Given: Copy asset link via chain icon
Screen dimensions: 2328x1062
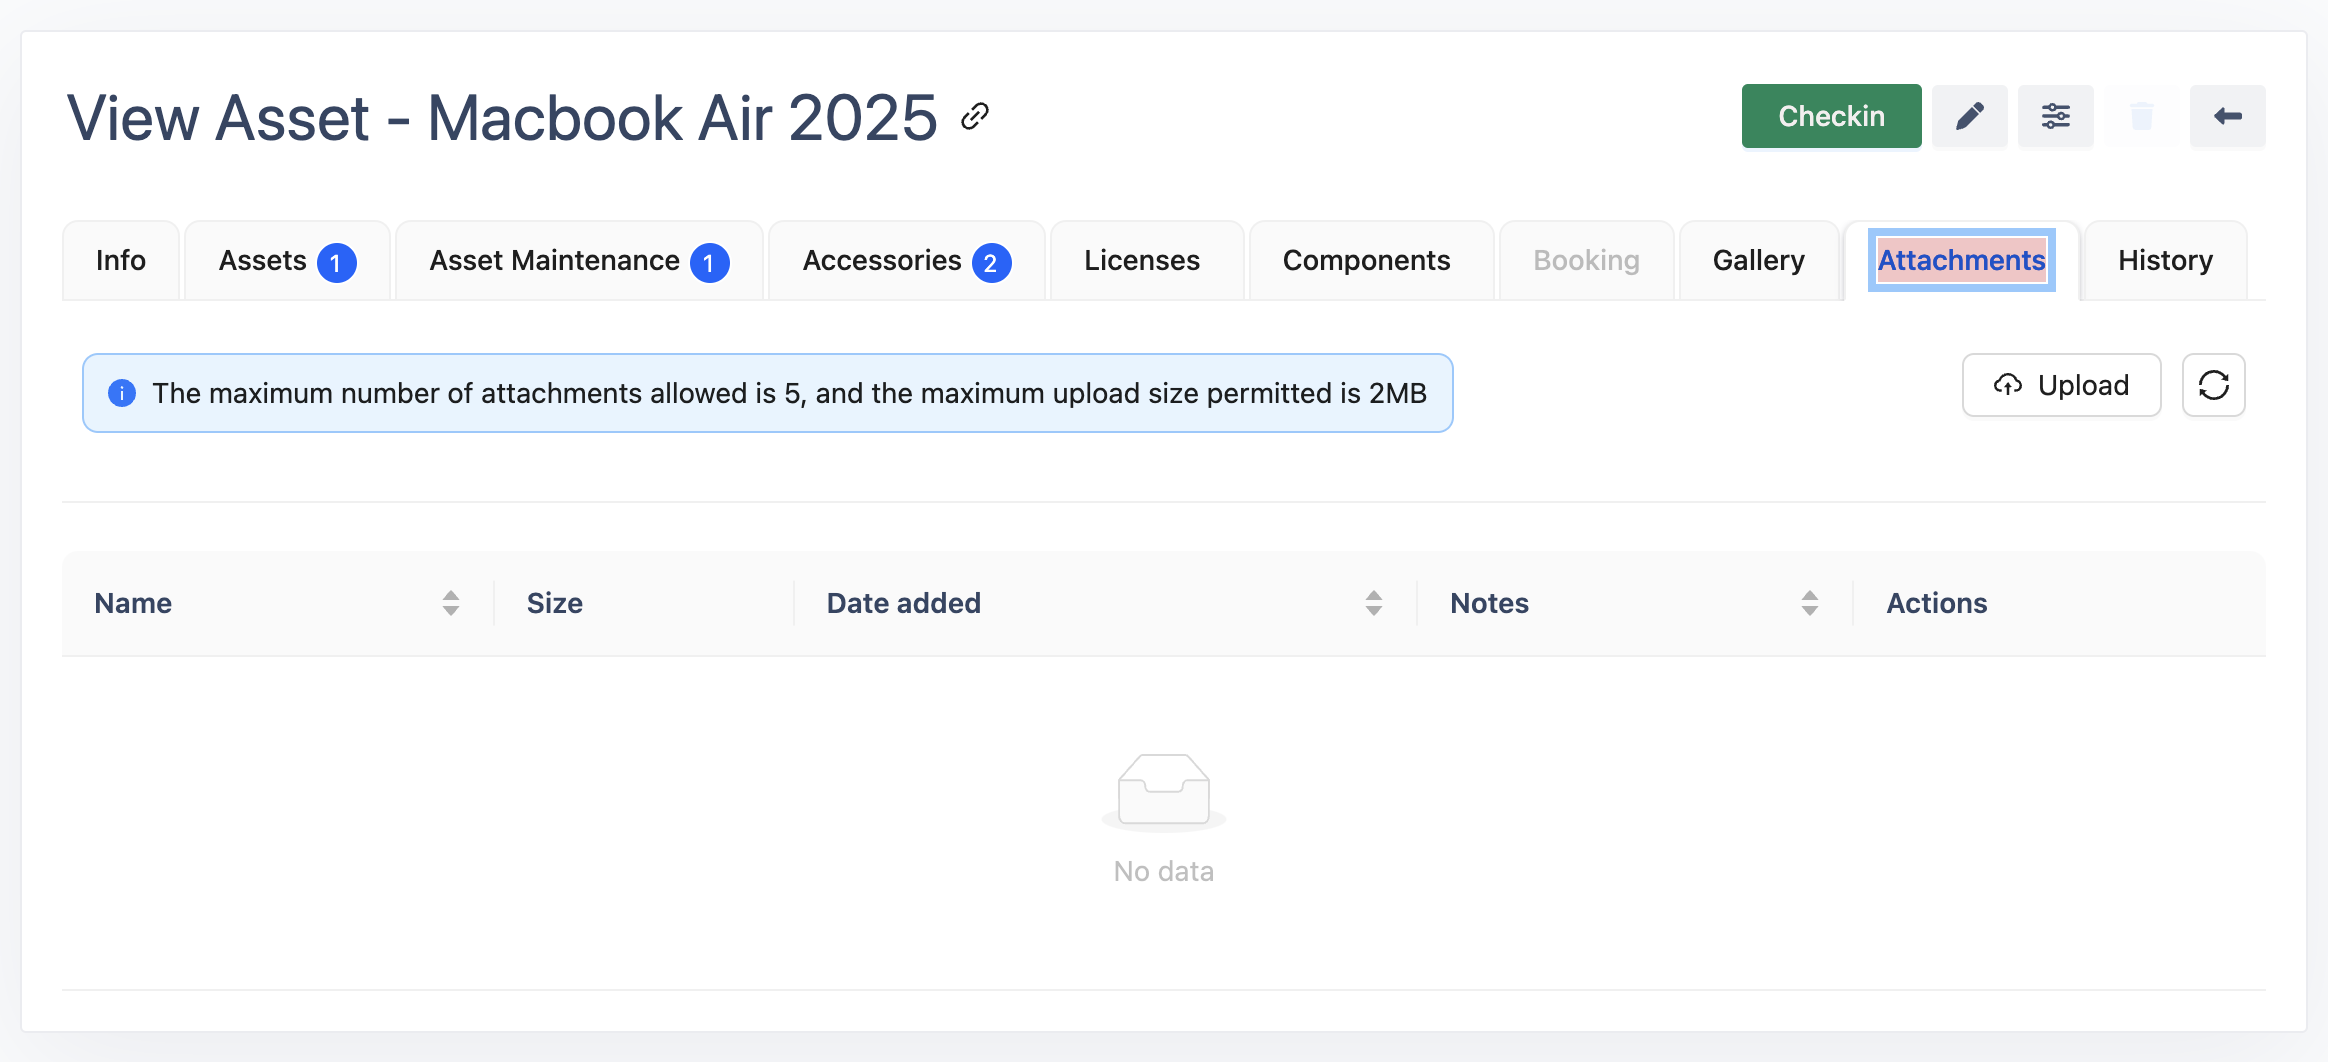Looking at the screenshot, I should pyautogui.click(x=975, y=117).
